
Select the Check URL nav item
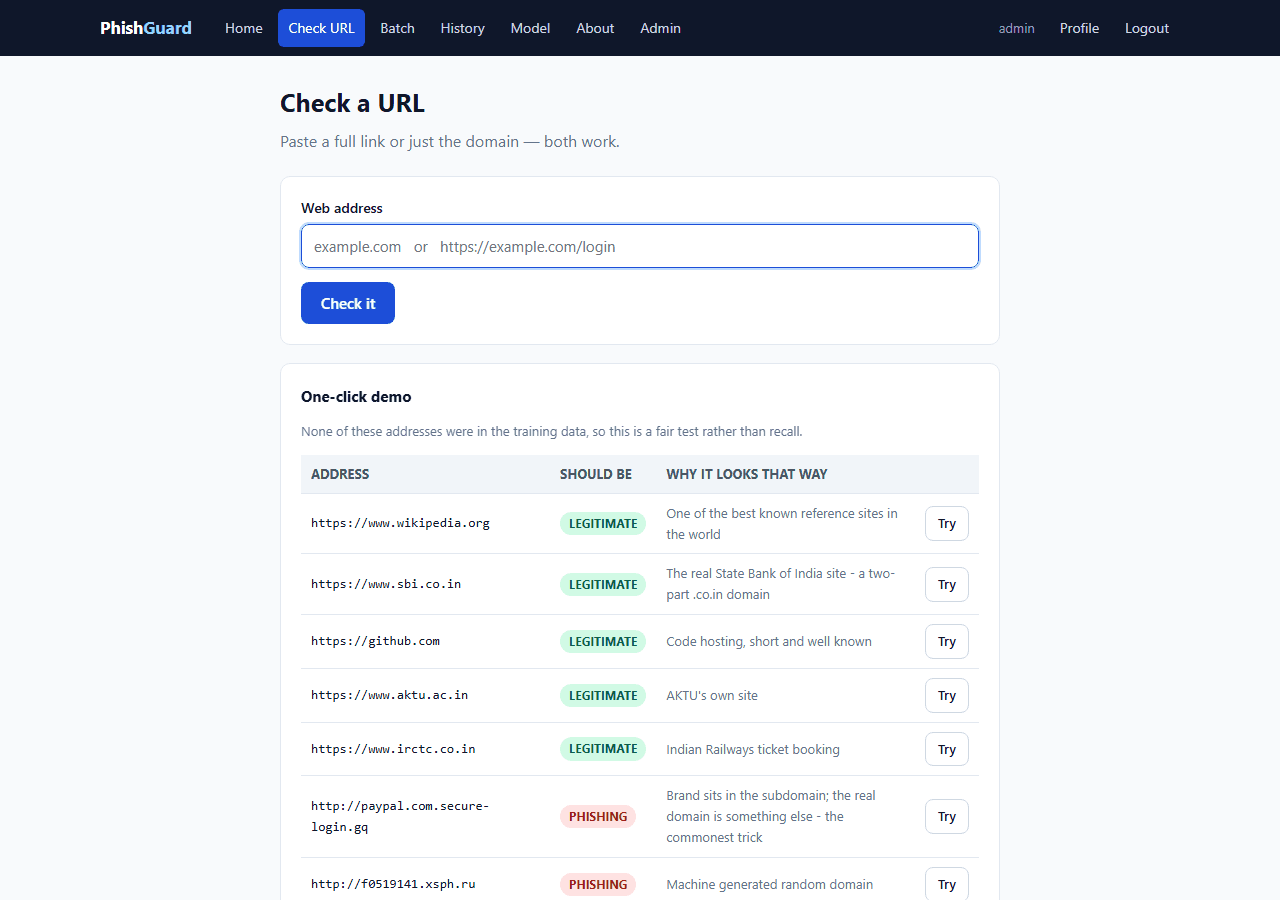coord(321,28)
